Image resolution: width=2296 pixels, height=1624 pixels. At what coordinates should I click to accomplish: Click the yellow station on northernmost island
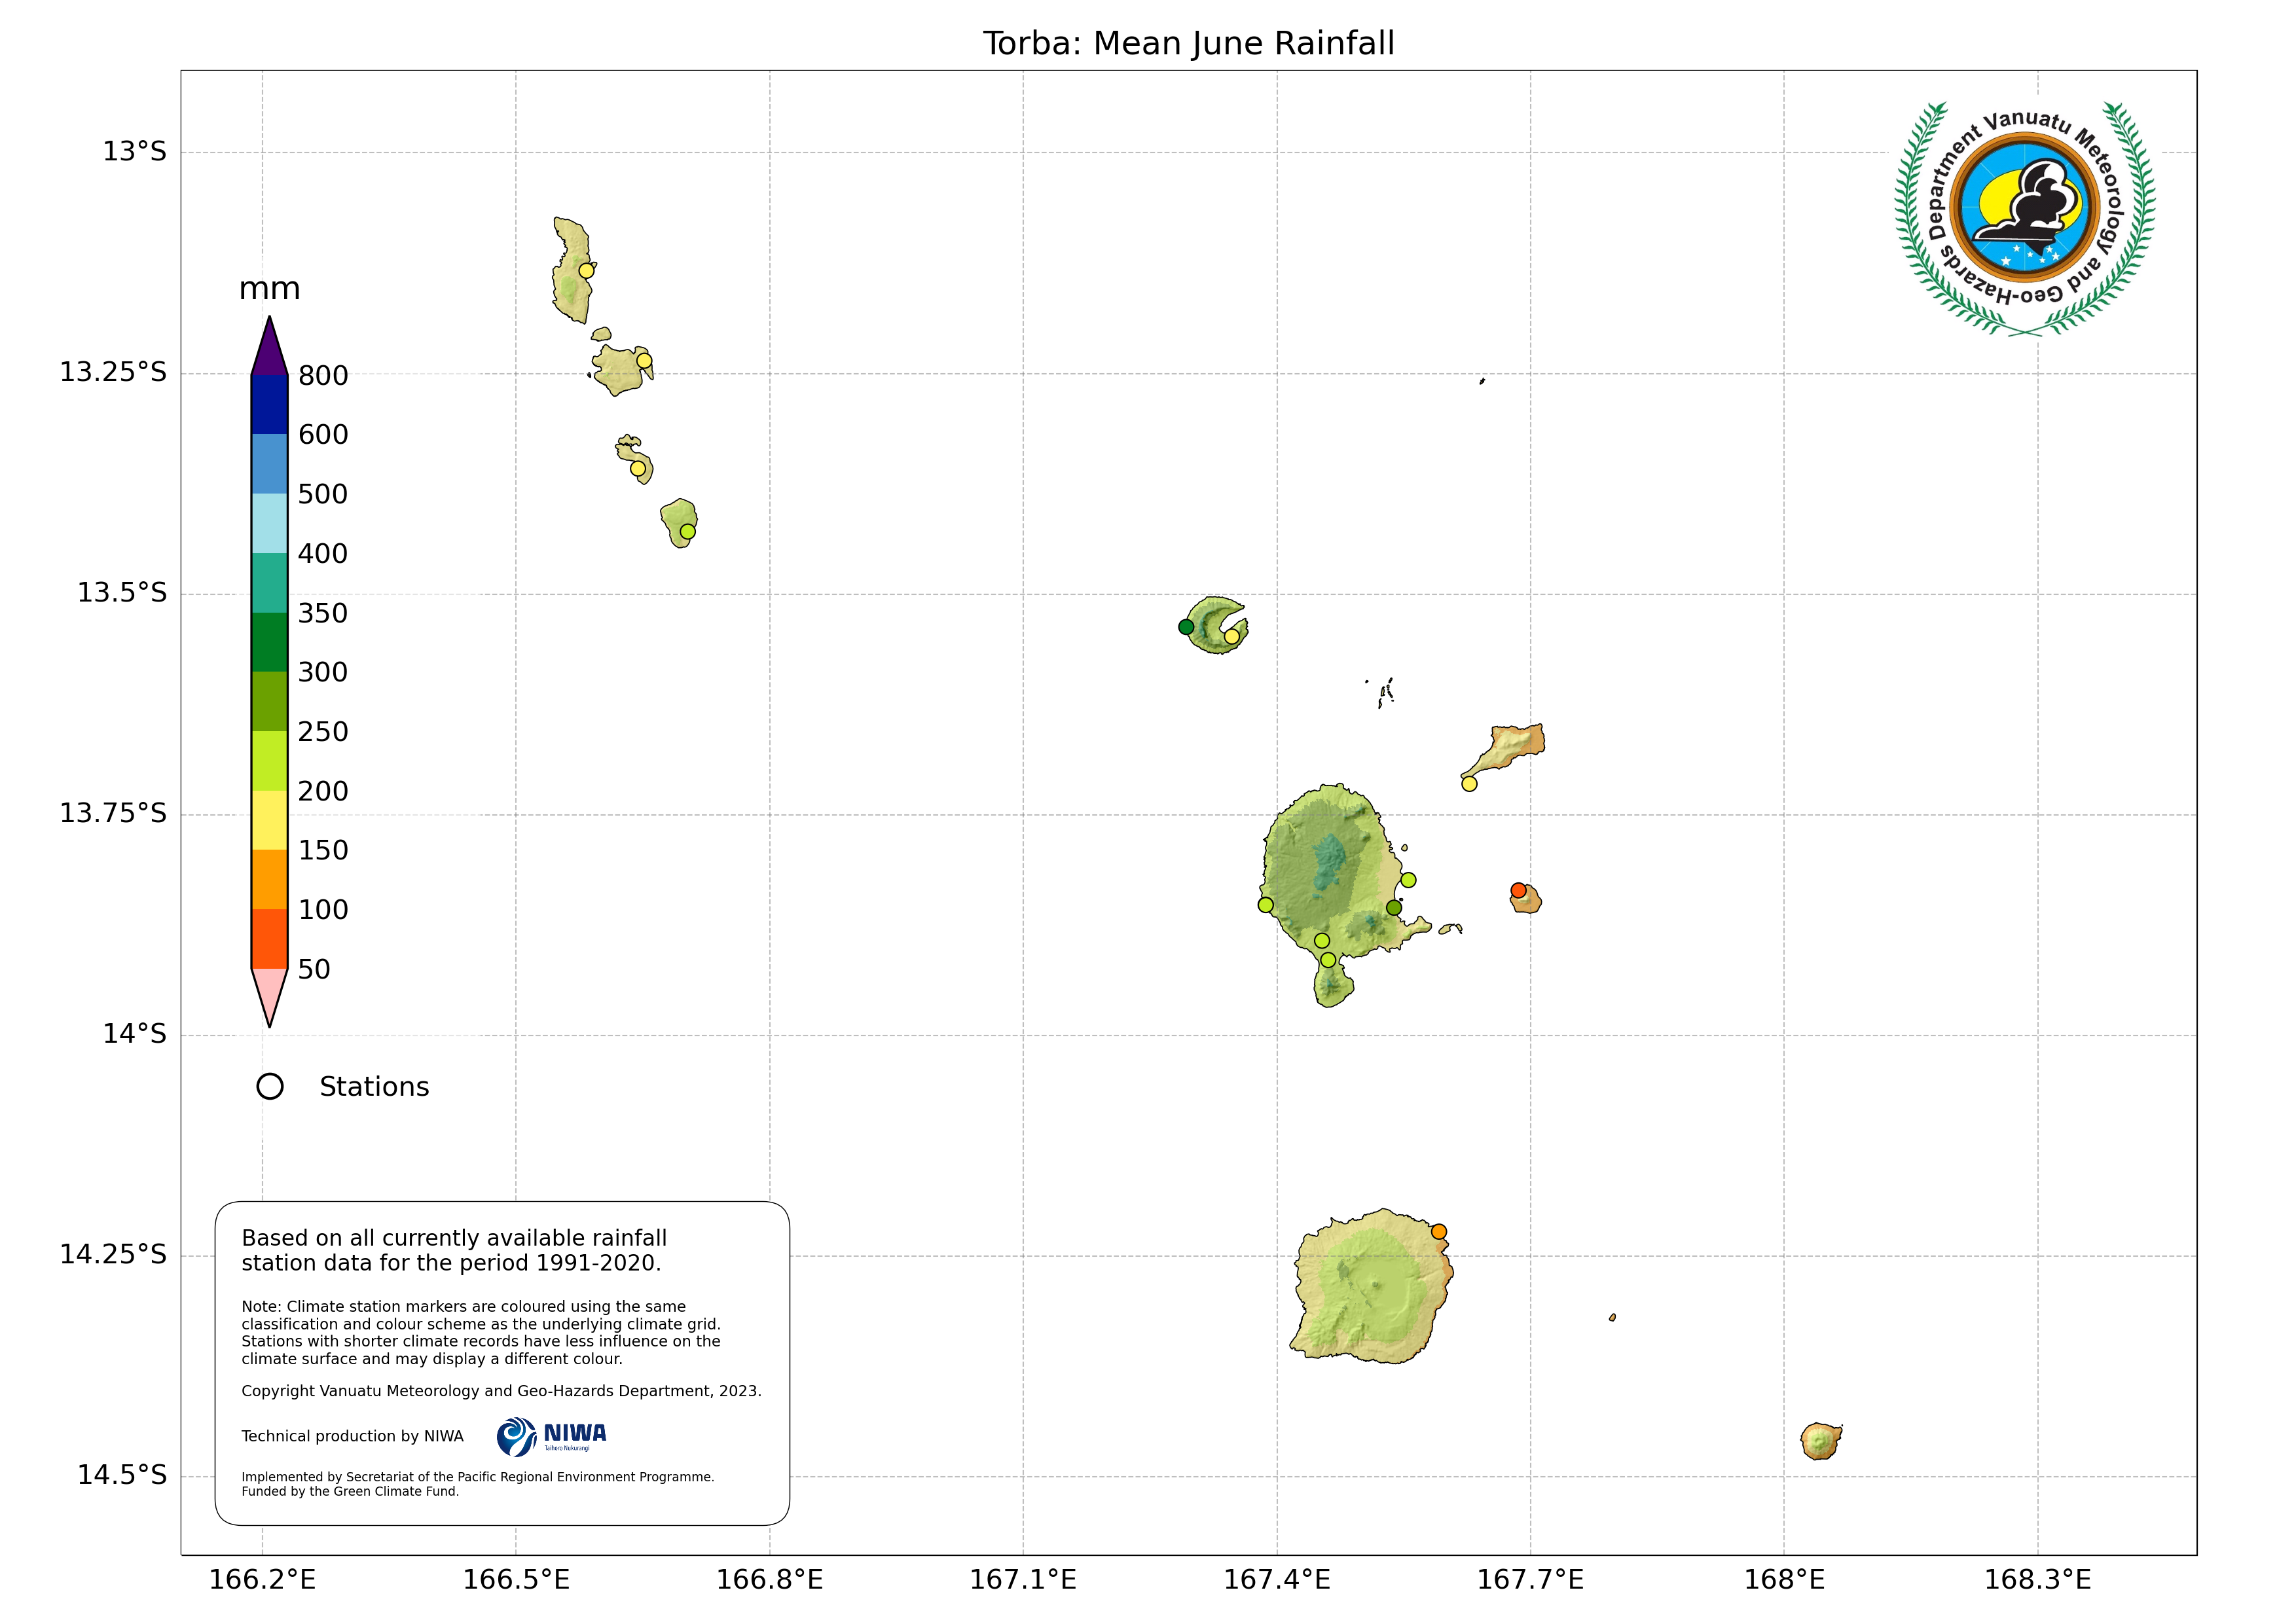pyautogui.click(x=587, y=271)
